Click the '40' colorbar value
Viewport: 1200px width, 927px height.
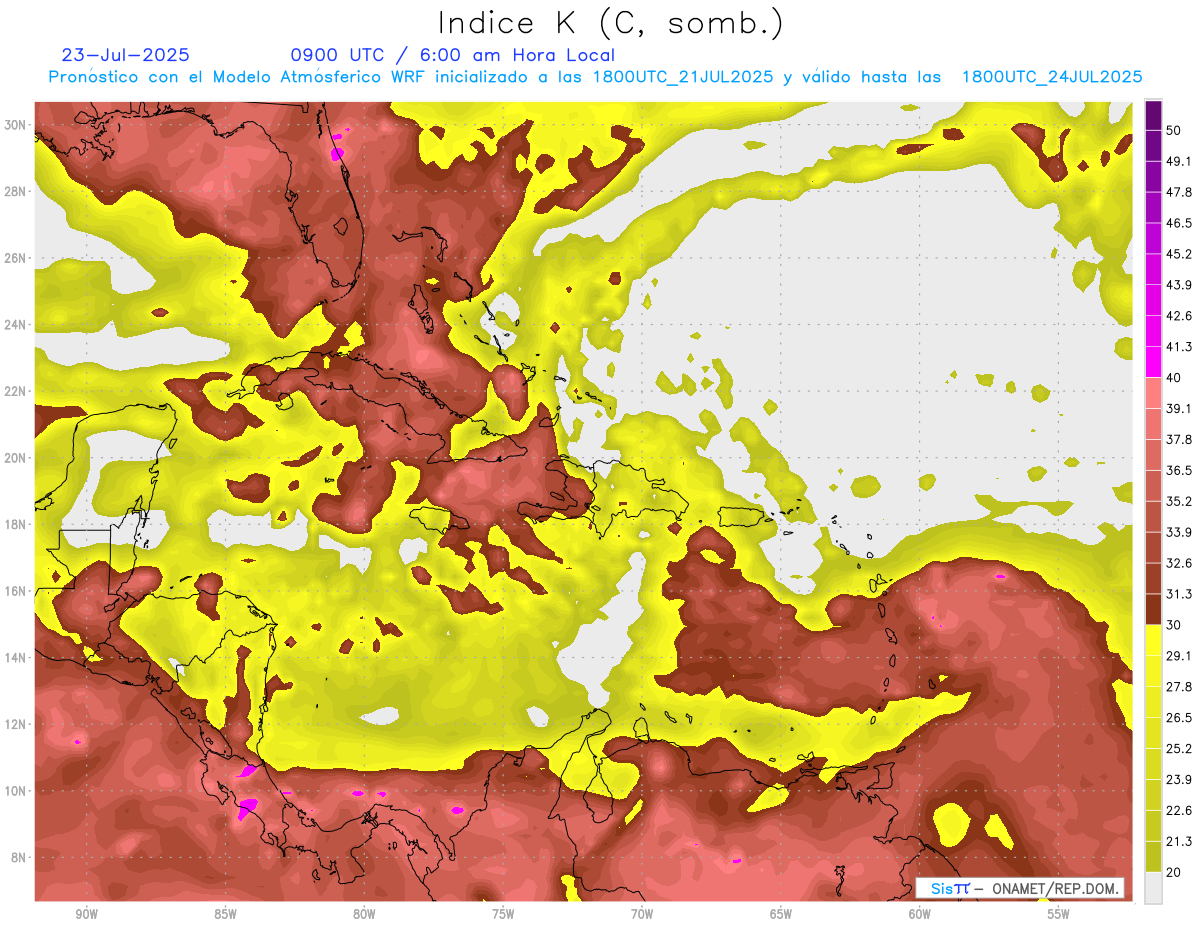click(x=1174, y=377)
